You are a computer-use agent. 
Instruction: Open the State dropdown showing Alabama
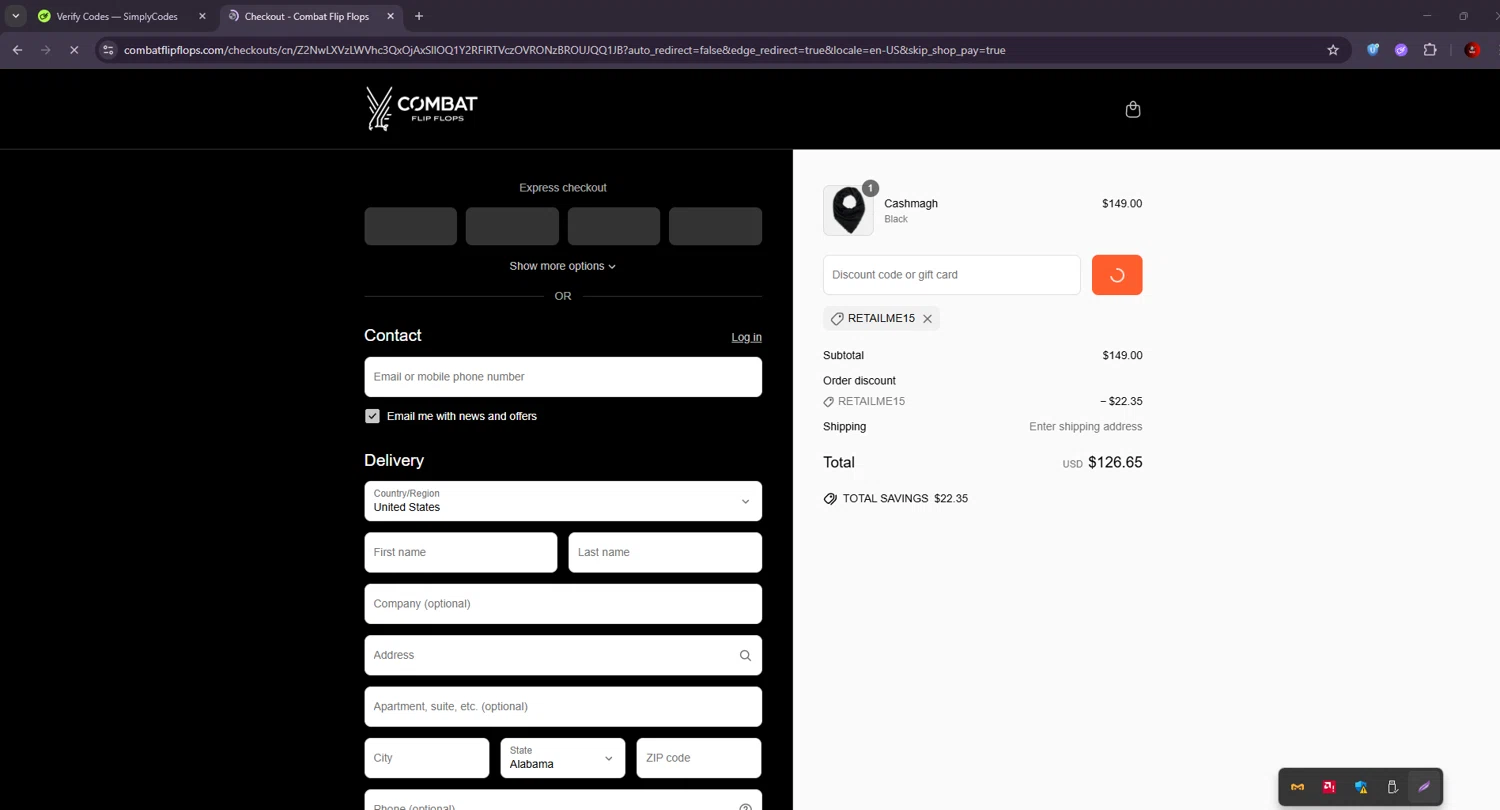[563, 758]
